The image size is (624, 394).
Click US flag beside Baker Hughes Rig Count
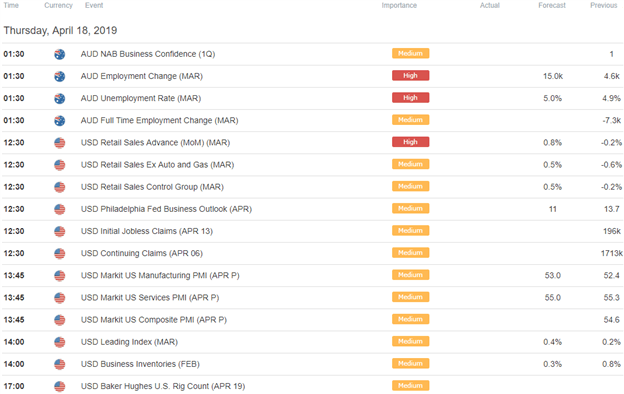(x=60, y=386)
